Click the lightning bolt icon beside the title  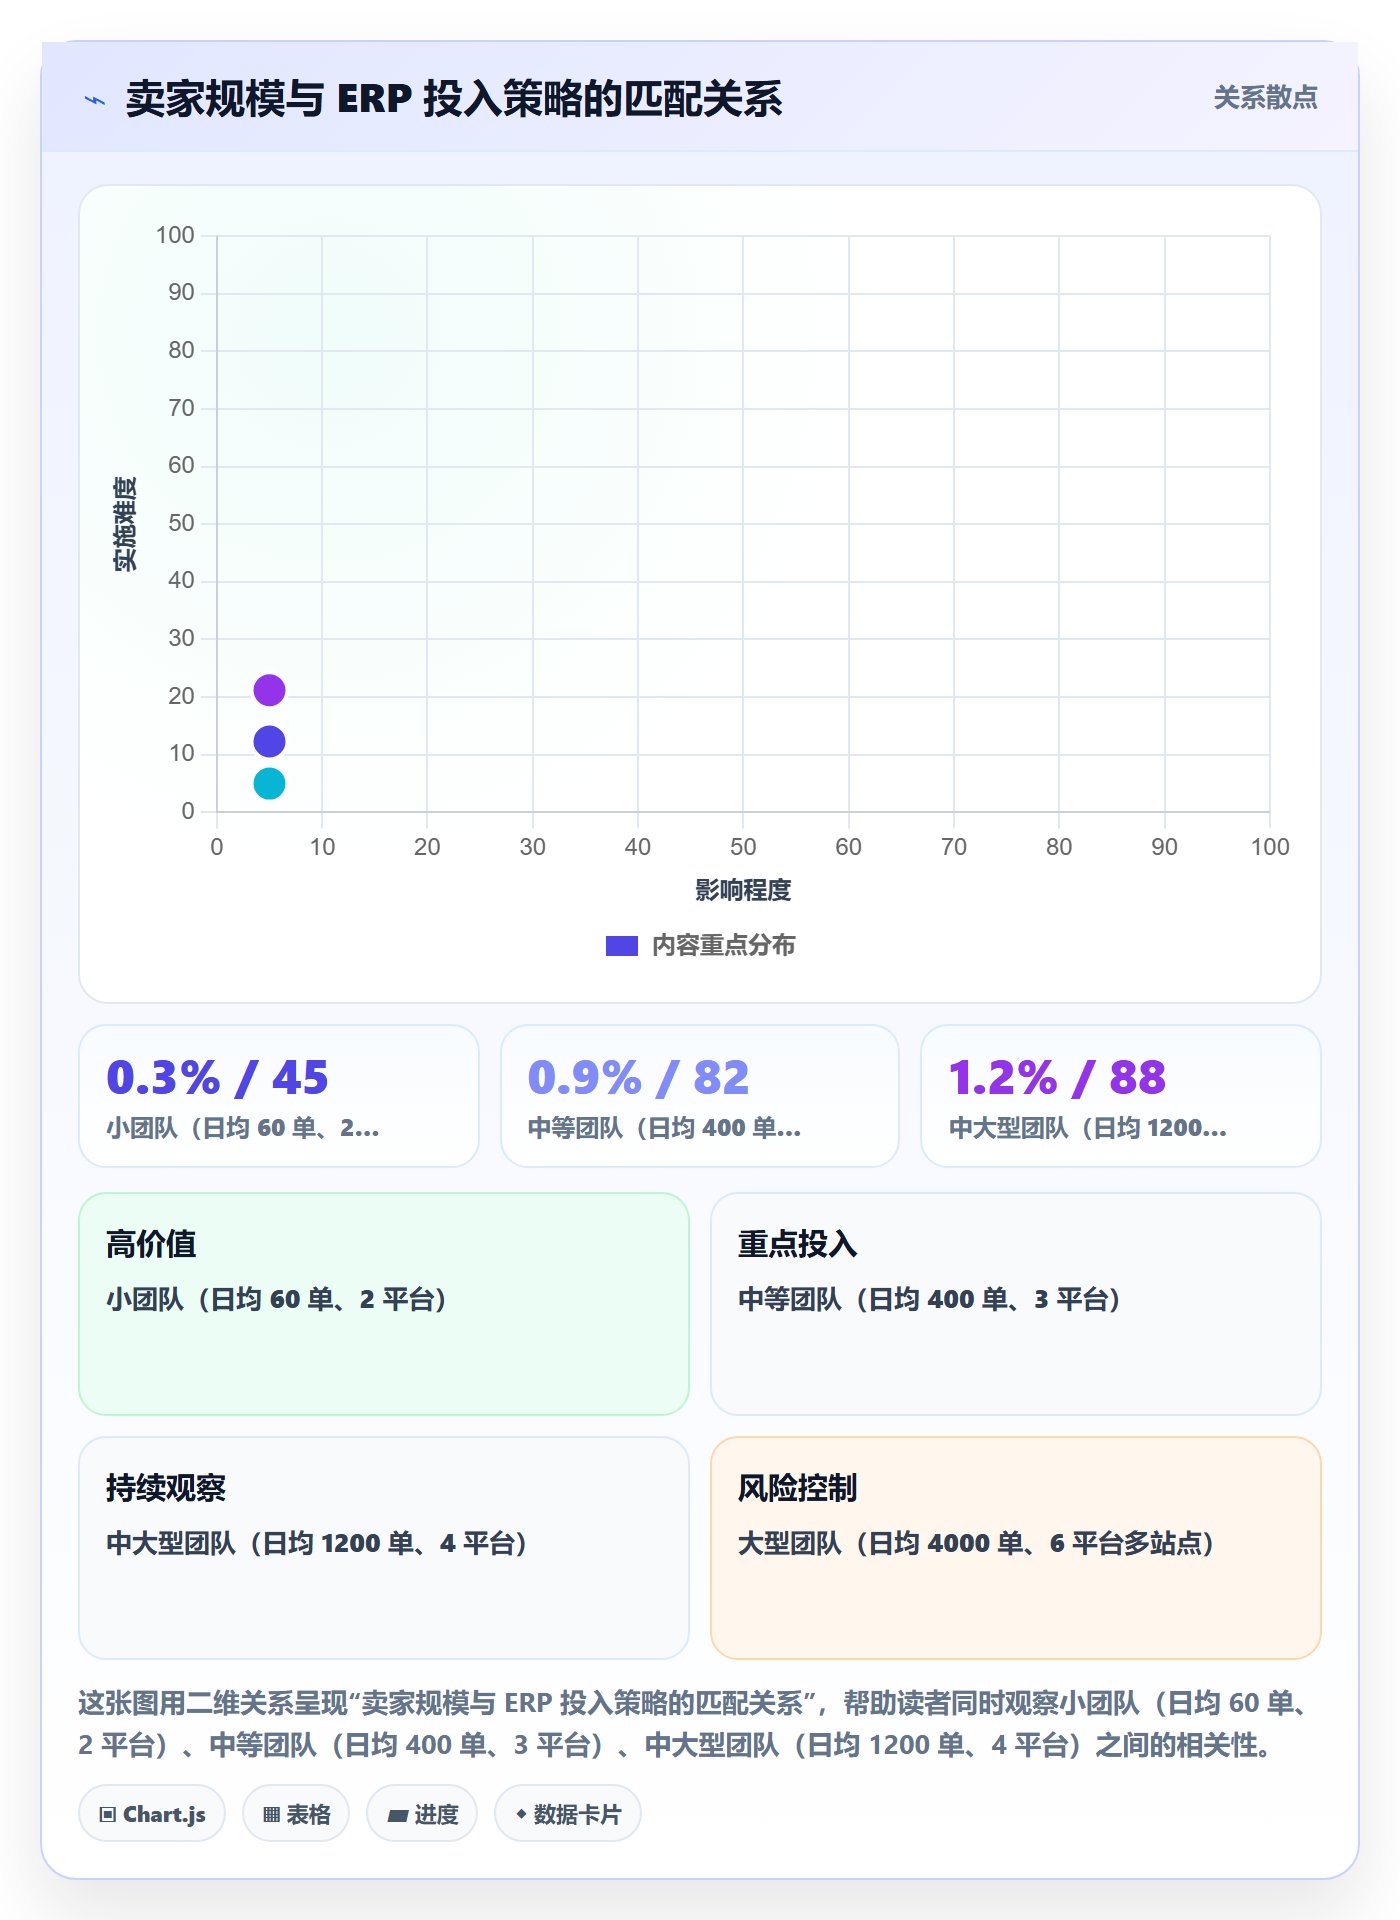point(95,100)
